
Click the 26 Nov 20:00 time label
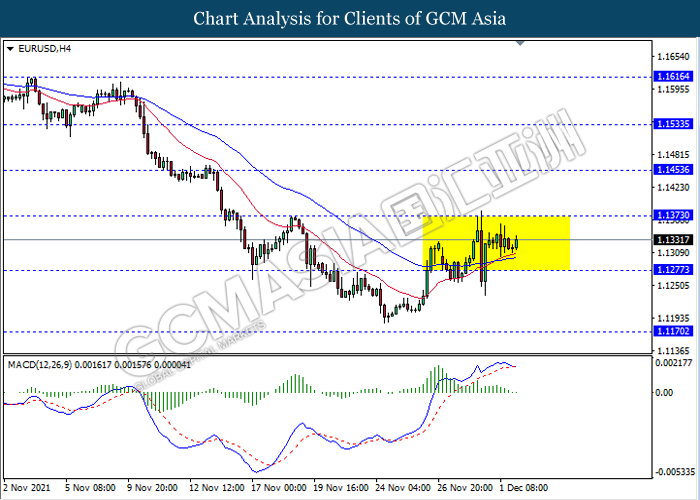tap(466, 488)
